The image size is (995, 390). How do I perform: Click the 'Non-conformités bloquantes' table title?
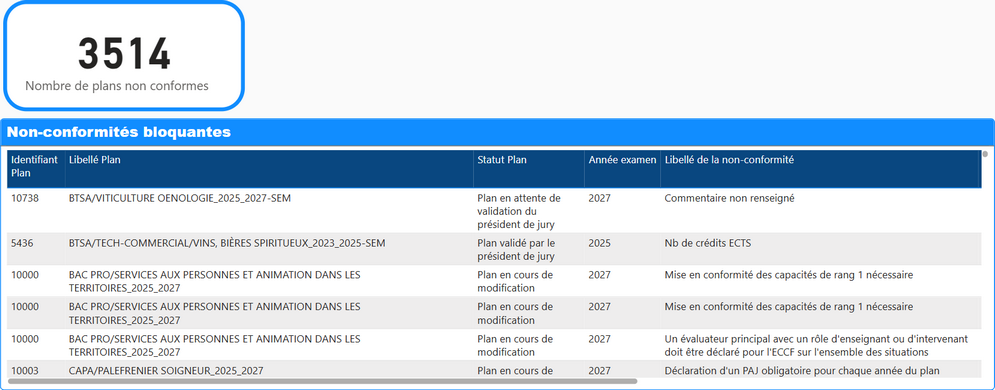click(119, 133)
